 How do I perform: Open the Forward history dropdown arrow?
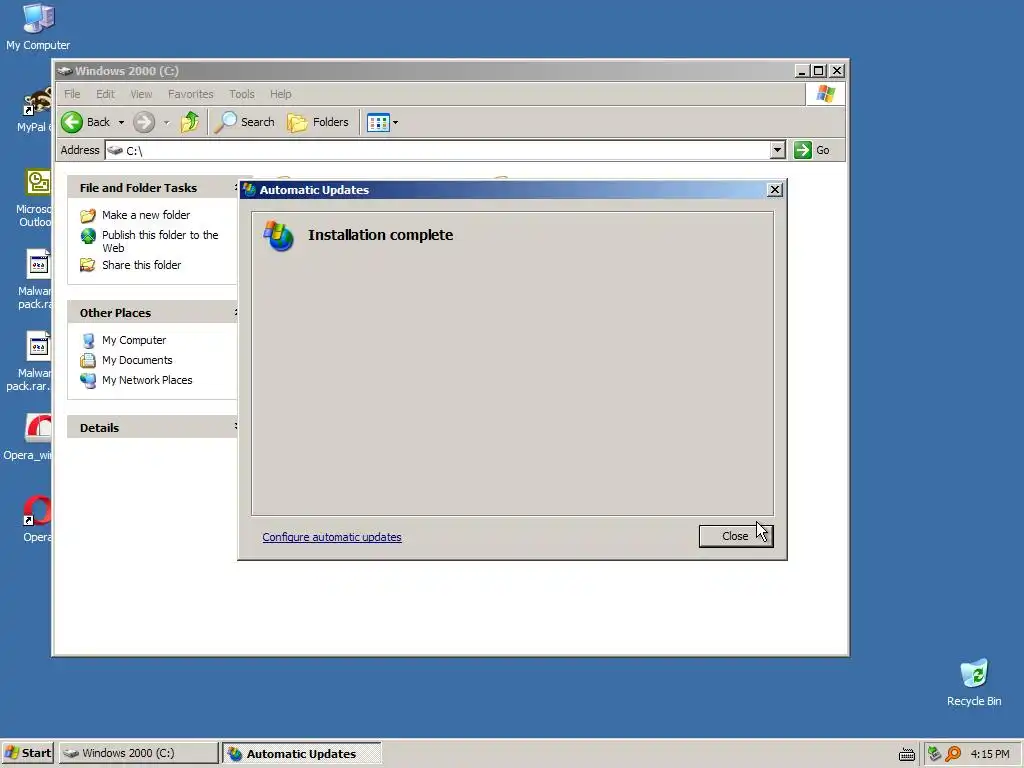click(x=166, y=122)
